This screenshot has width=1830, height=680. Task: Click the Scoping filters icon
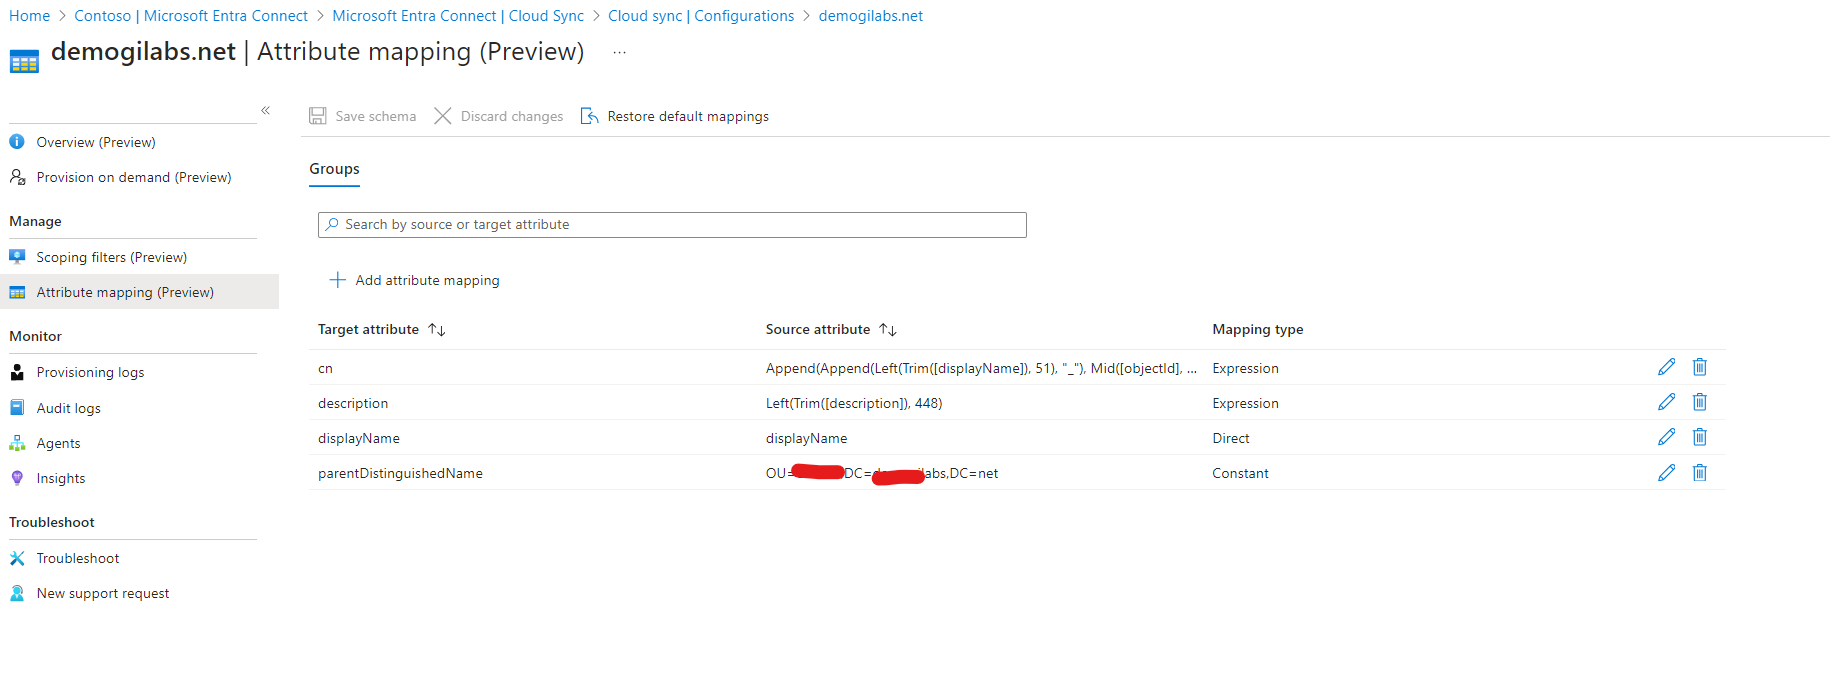(x=17, y=257)
